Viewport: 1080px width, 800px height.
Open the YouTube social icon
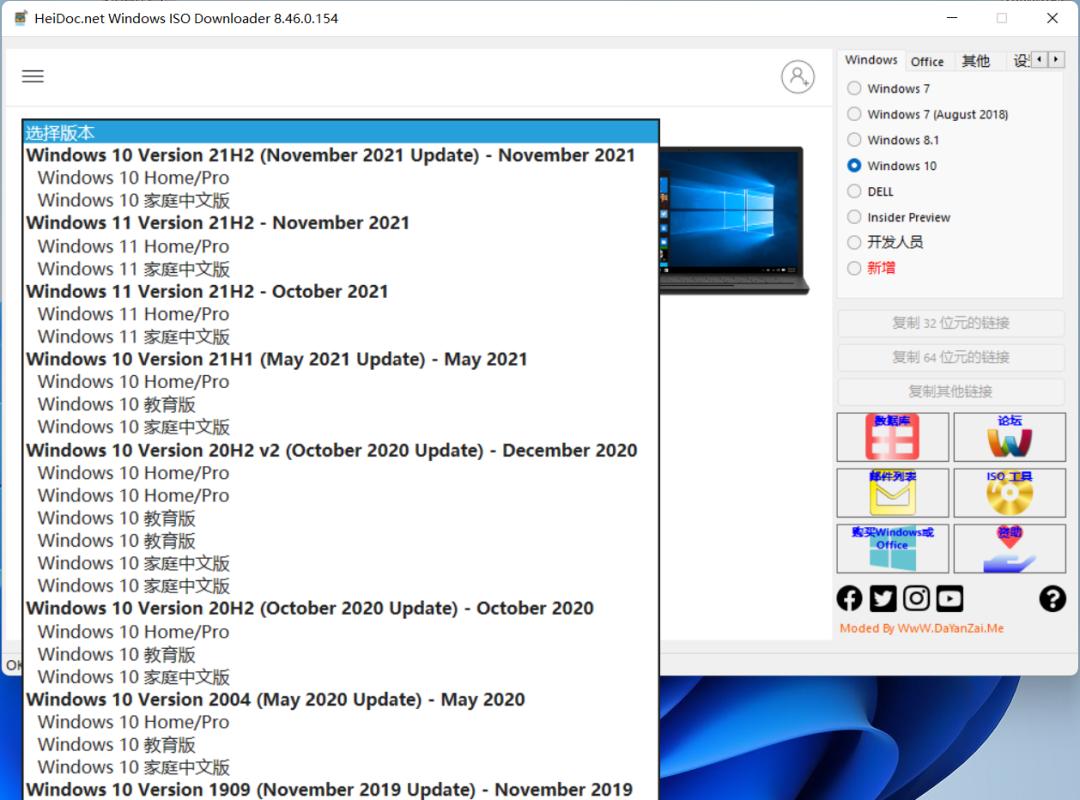pos(949,598)
